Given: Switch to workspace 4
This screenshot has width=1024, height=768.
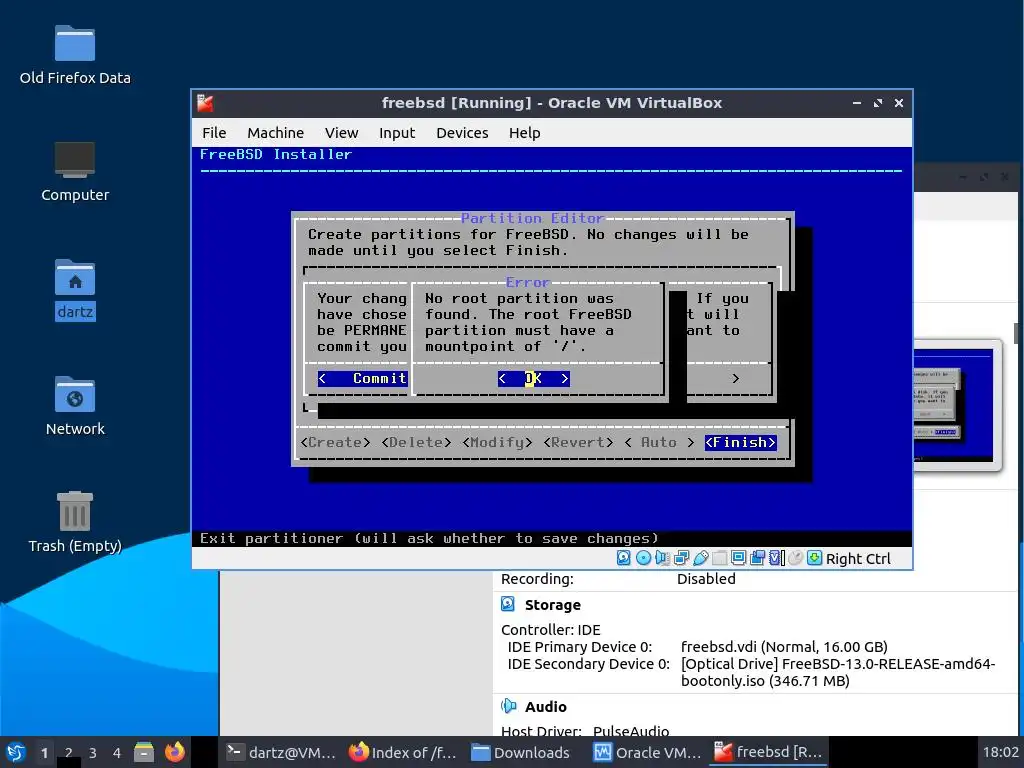Looking at the screenshot, I should (117, 752).
